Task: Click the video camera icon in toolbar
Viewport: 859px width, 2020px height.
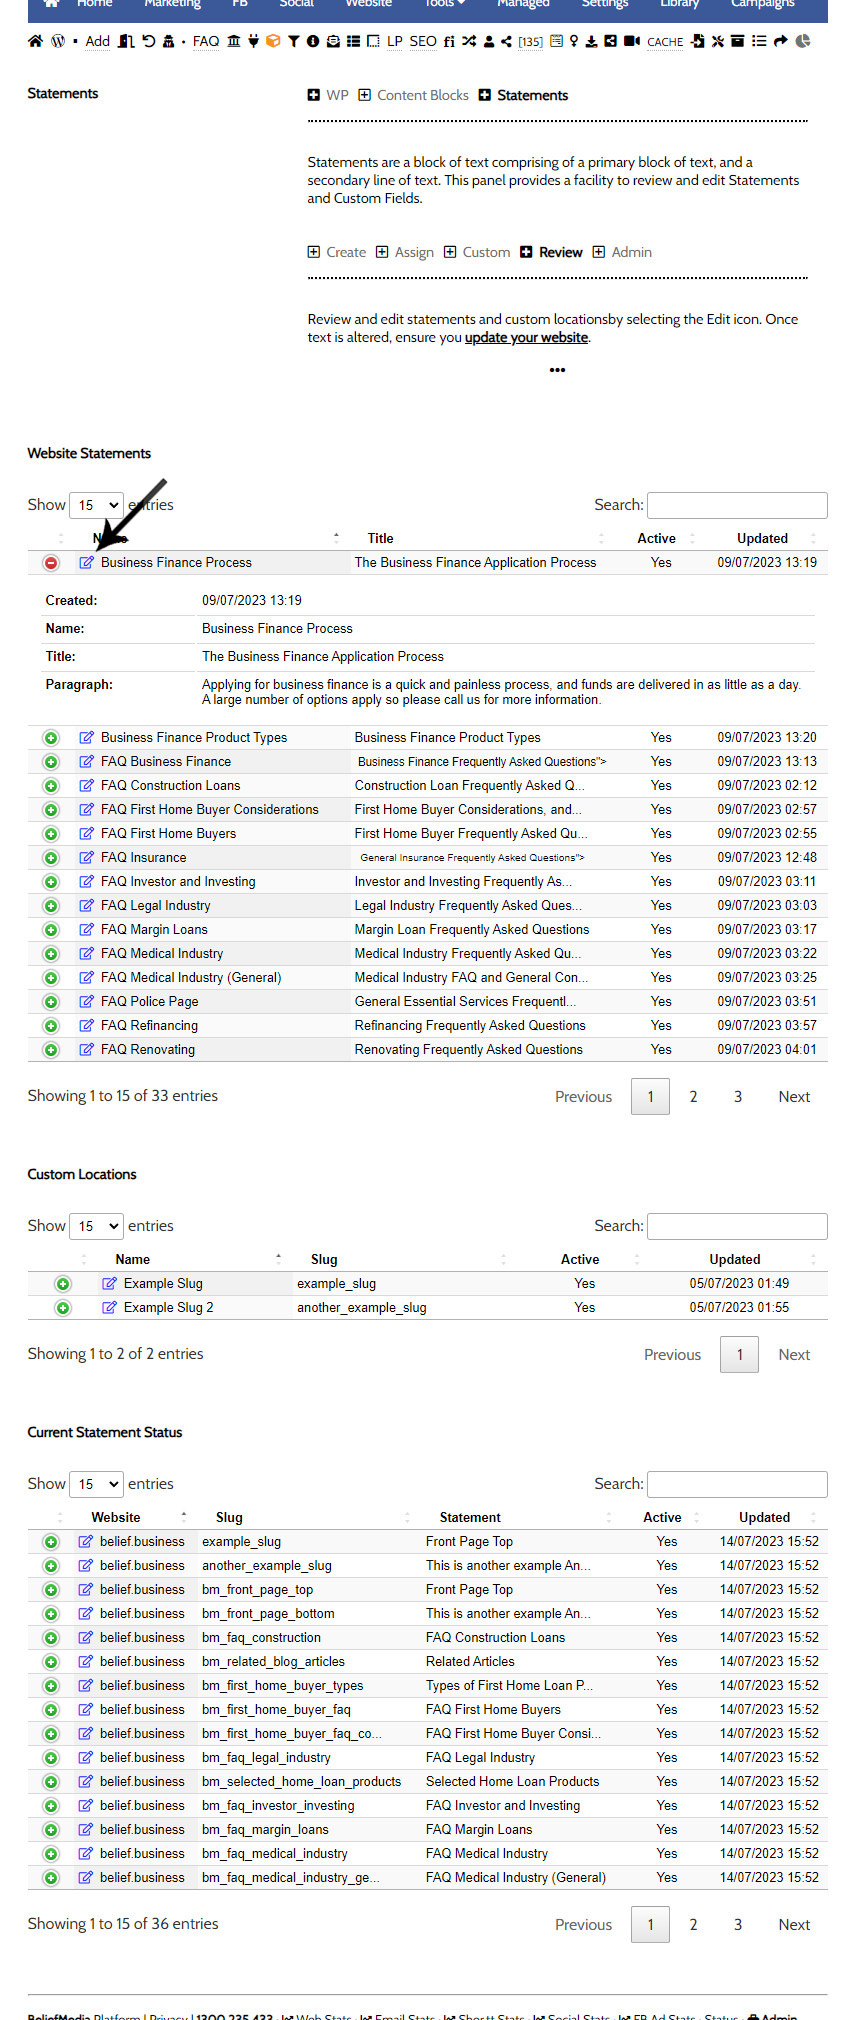Action: pyautogui.click(x=632, y=41)
